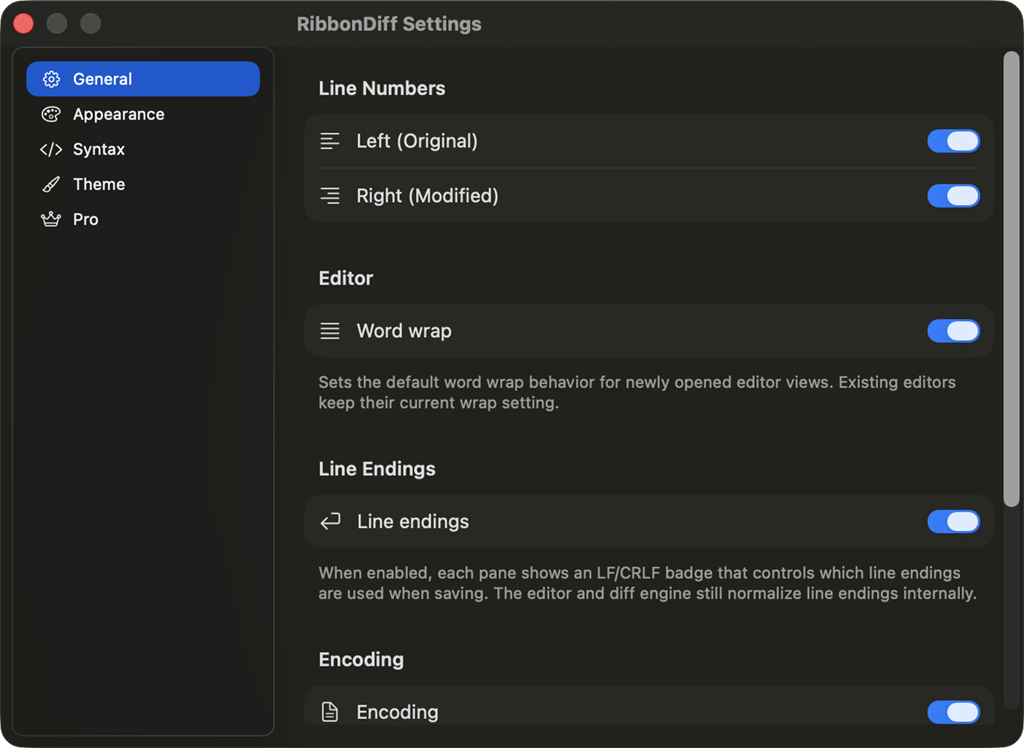
Task: Click the gear icon beside General
Action: coord(51,79)
